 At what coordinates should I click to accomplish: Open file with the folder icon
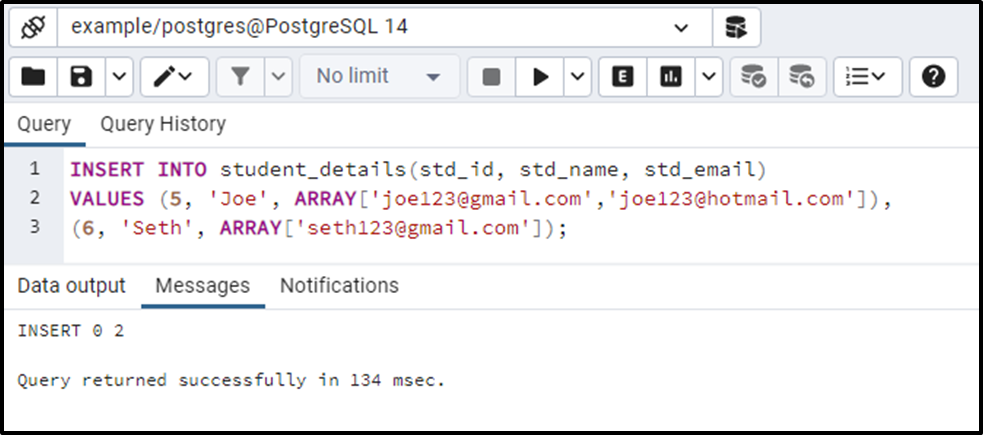click(33, 77)
